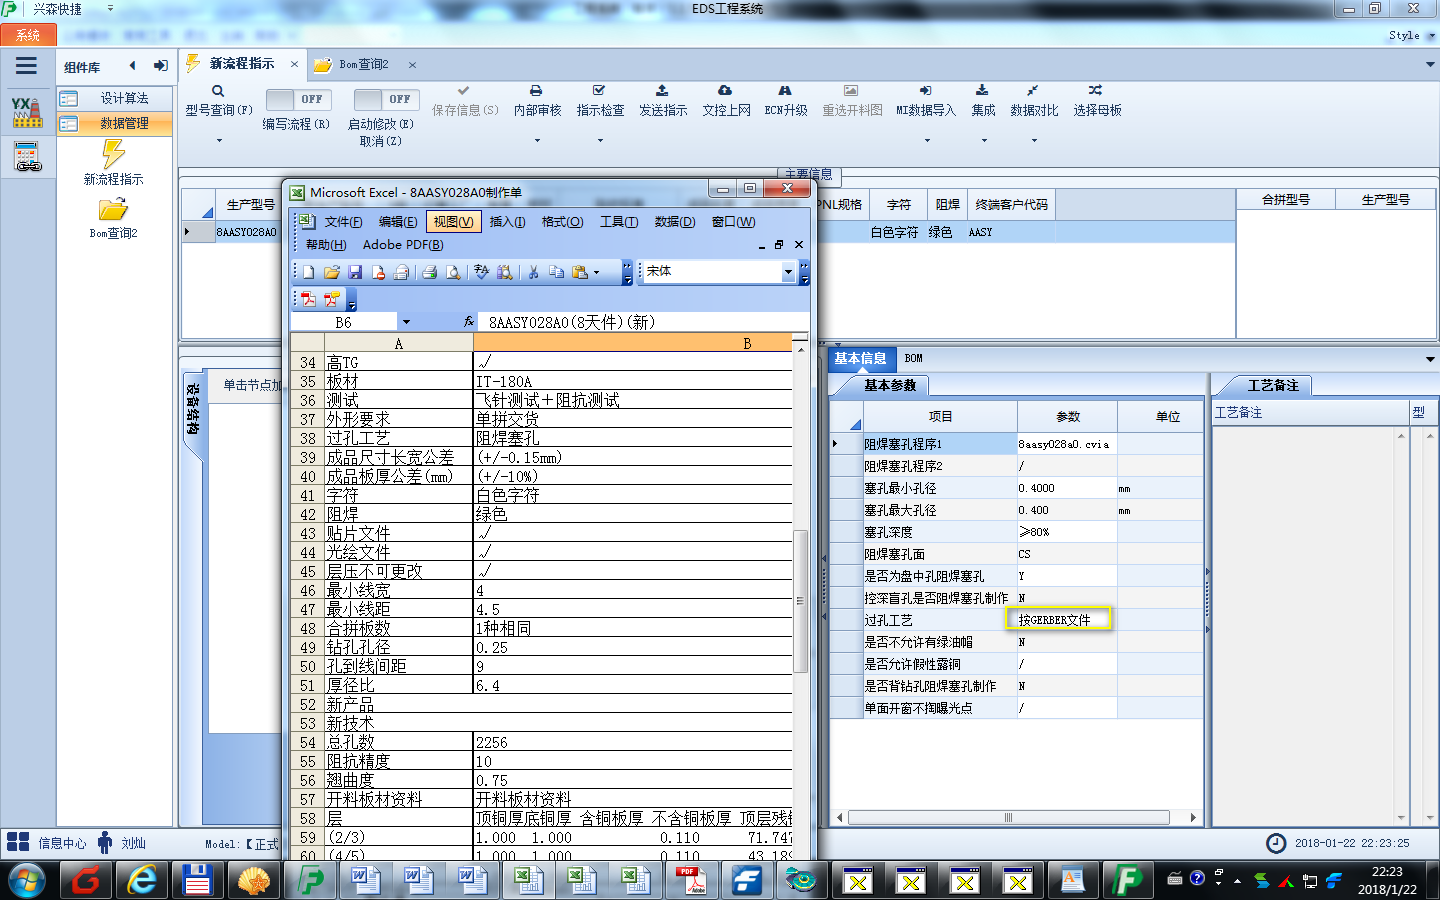Image resolution: width=1440 pixels, height=900 pixels.
Task: Click the 系统 button at top left
Action: (28, 35)
